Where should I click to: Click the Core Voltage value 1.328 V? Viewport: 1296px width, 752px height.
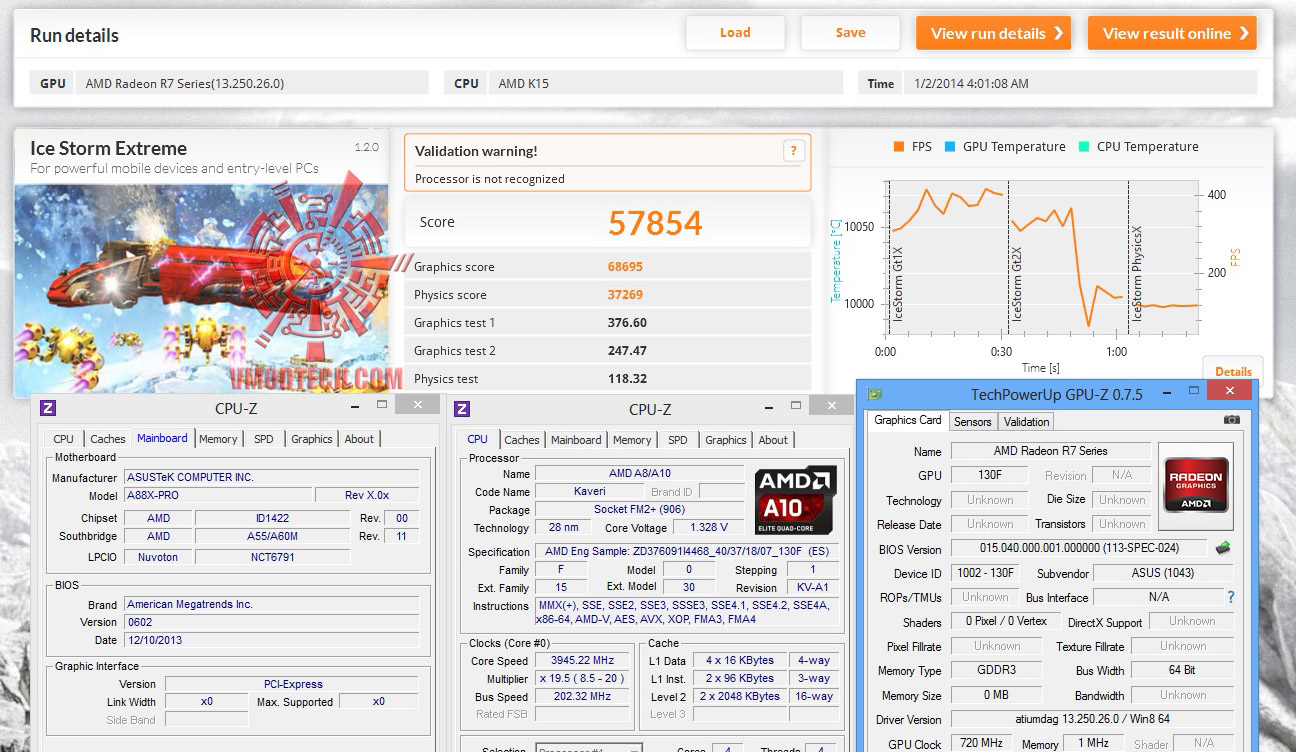tap(708, 528)
